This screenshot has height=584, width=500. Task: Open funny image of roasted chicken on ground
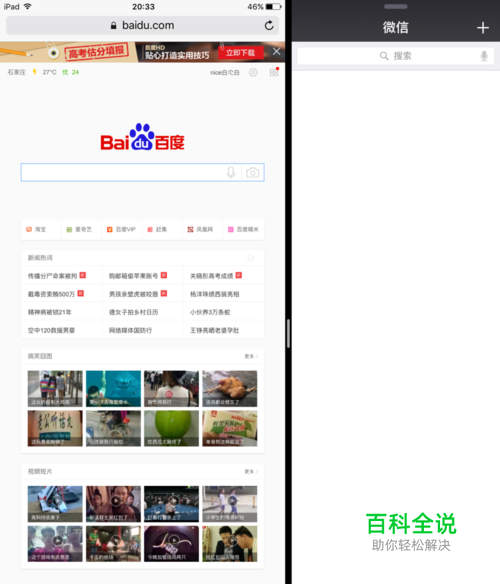[x=230, y=388]
